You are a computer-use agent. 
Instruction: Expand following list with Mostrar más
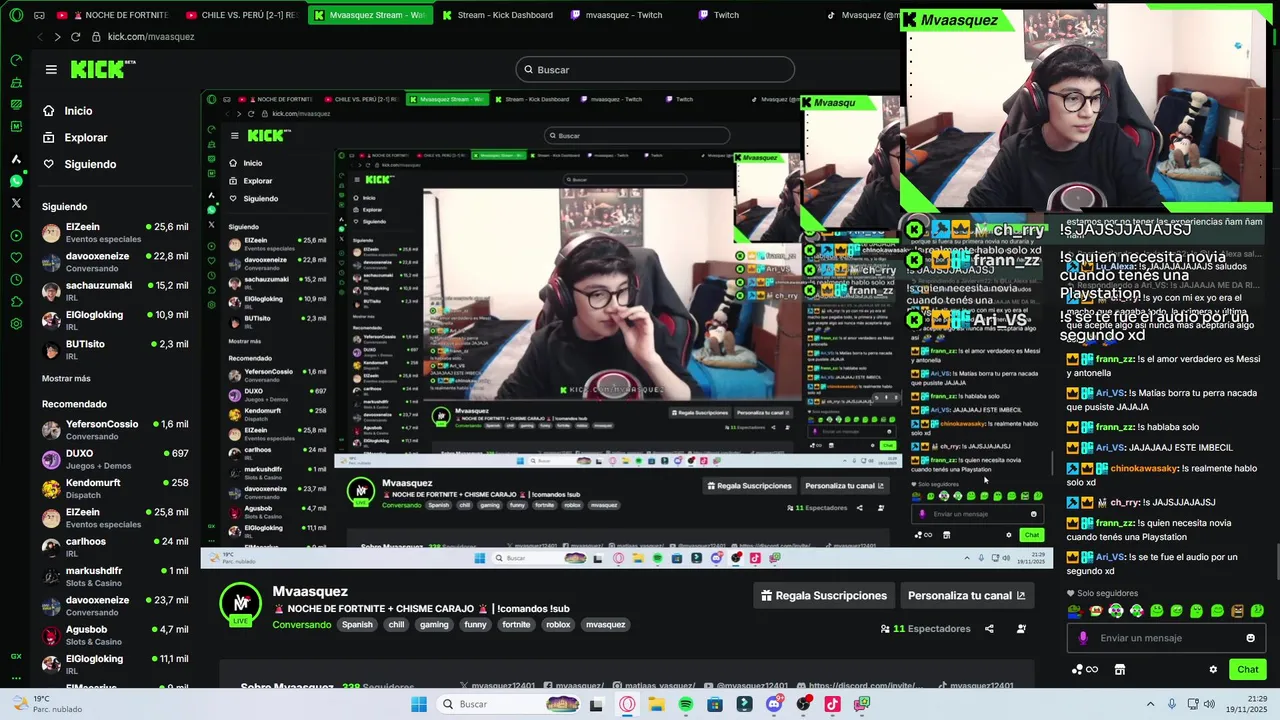(66, 378)
